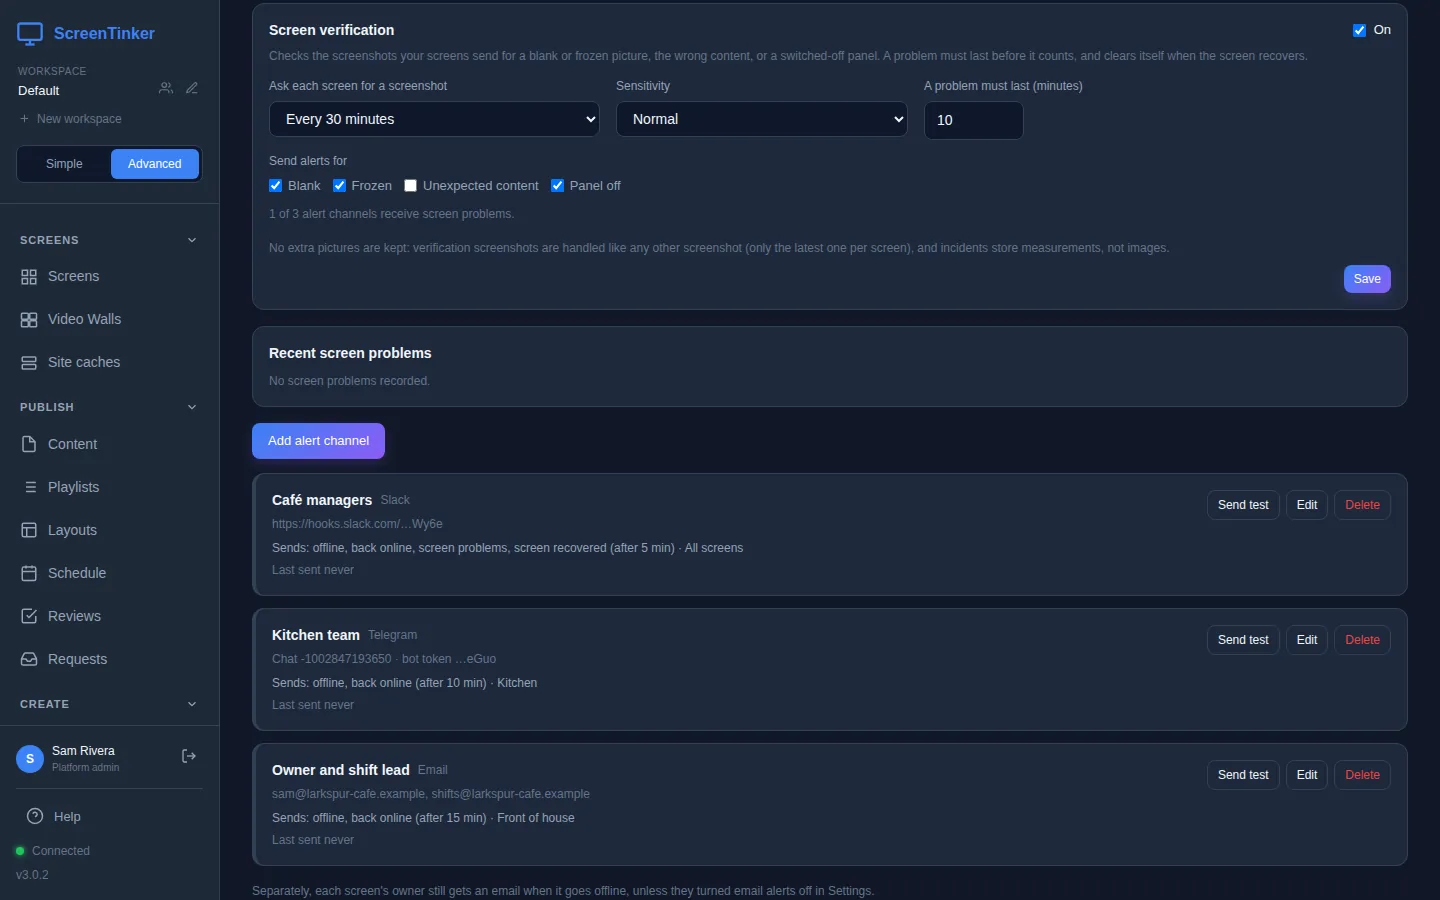Click the Default workspace name
The image size is (1440, 900).
tap(39, 91)
